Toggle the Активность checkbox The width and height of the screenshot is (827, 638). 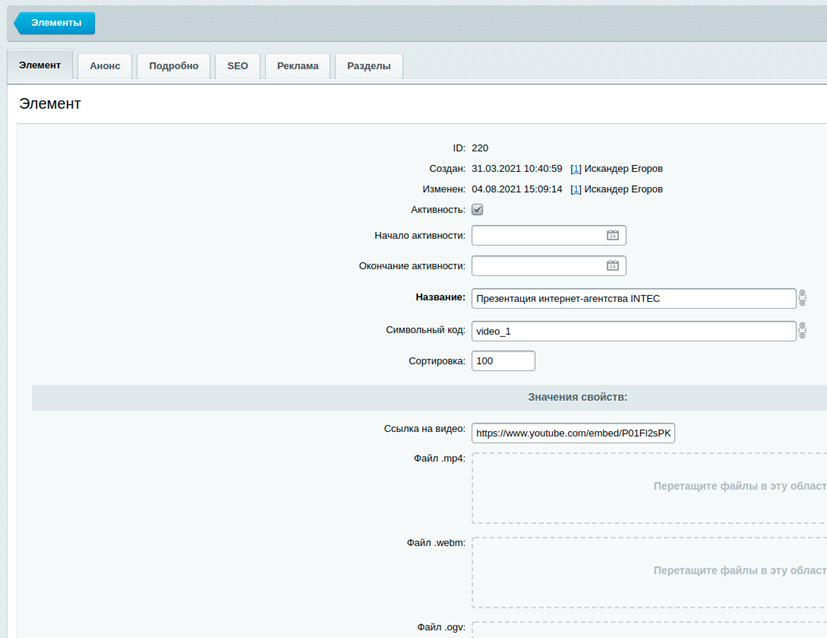point(477,210)
